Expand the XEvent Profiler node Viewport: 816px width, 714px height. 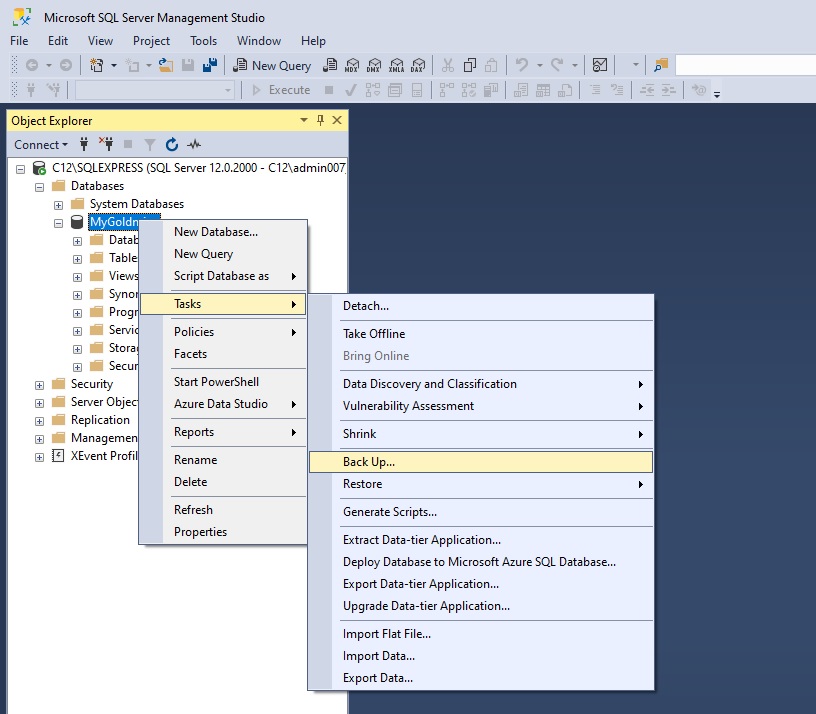click(40, 457)
